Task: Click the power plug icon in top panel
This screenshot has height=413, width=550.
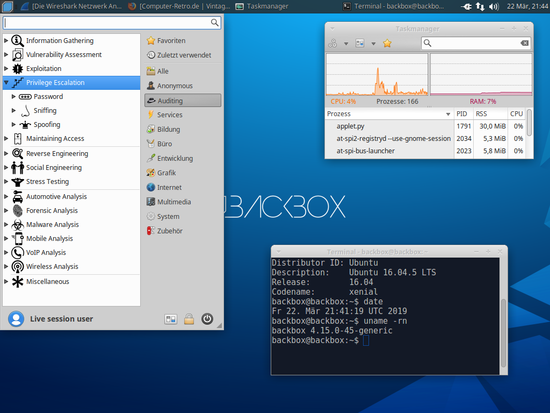Action: tap(466, 6)
